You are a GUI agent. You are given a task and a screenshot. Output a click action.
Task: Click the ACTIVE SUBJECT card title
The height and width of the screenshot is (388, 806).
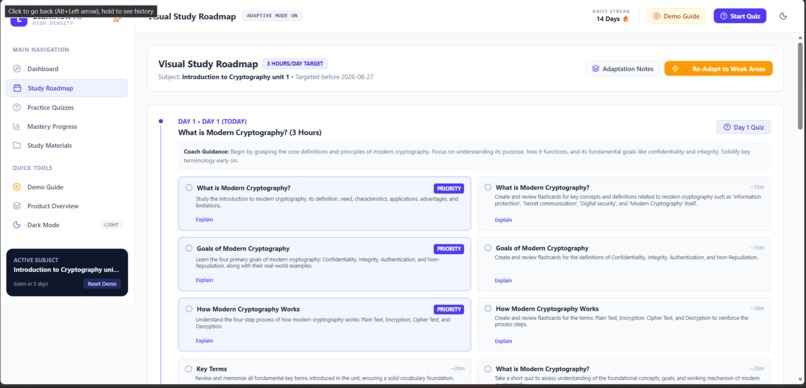(x=67, y=269)
